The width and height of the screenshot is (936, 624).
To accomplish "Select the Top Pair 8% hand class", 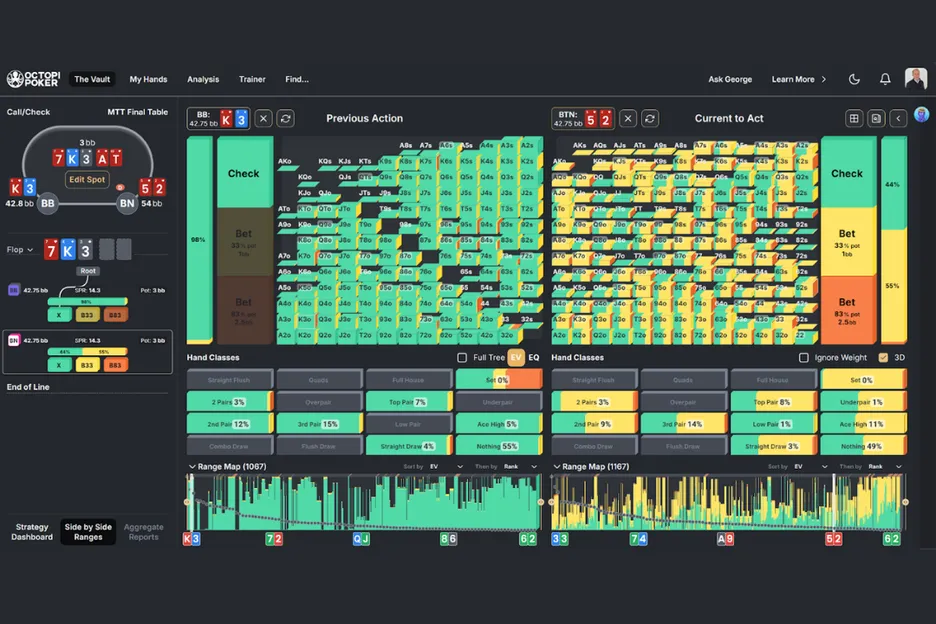I will pyautogui.click(x=774, y=402).
